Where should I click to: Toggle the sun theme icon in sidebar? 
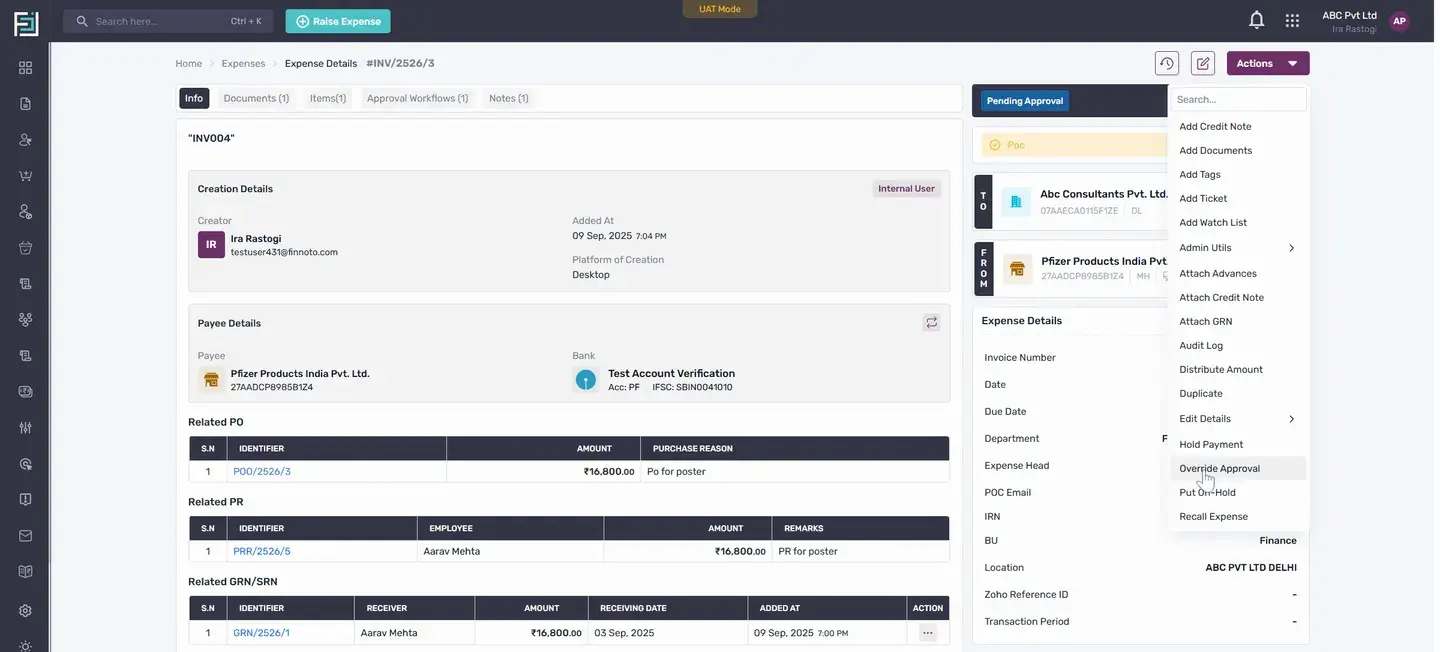25,646
